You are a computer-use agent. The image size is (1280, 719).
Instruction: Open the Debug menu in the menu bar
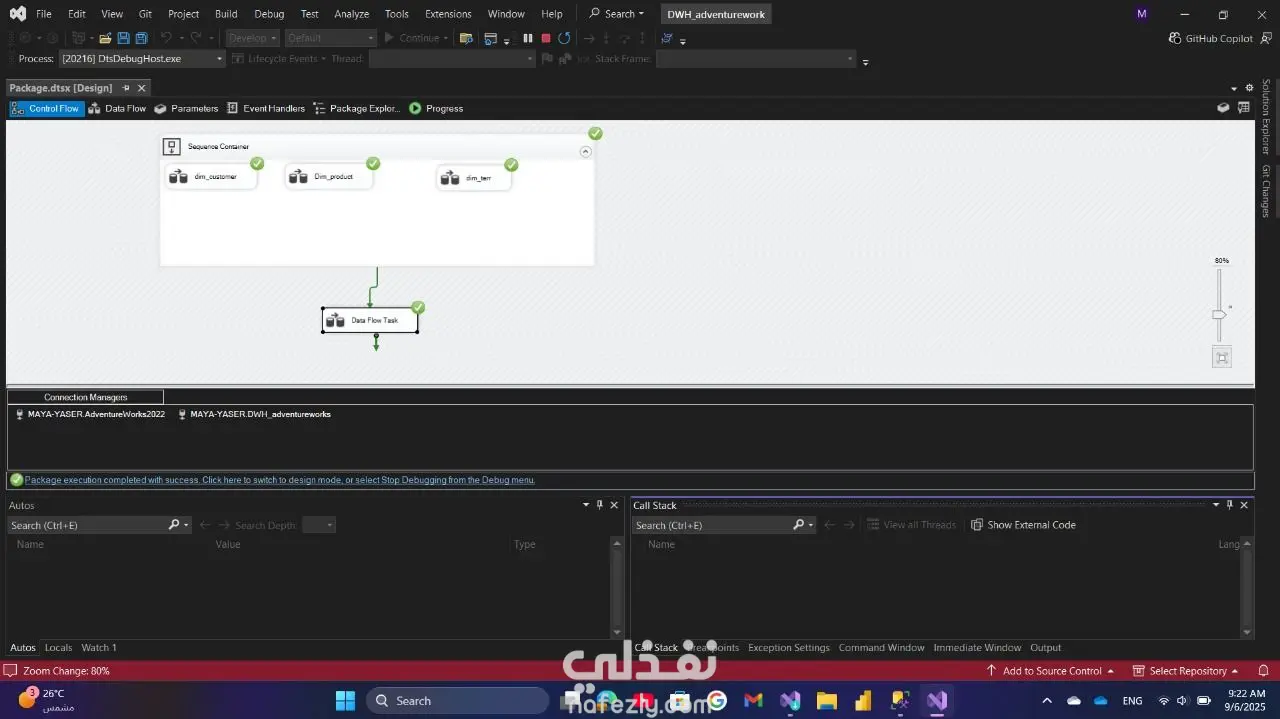tap(268, 14)
